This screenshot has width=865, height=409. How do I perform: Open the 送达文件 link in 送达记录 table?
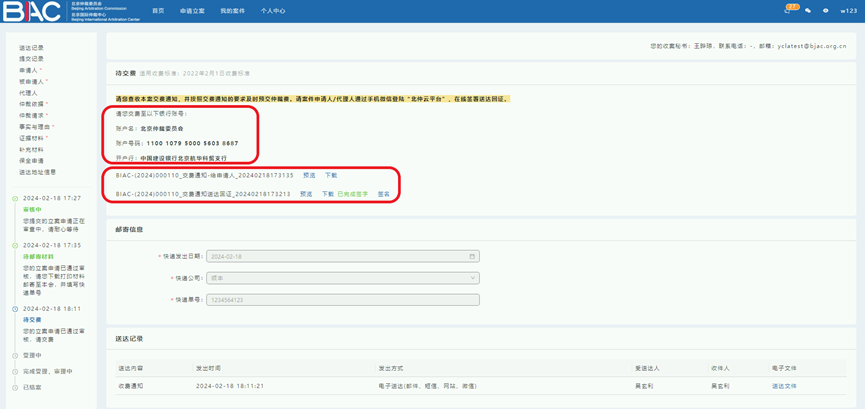pos(784,385)
